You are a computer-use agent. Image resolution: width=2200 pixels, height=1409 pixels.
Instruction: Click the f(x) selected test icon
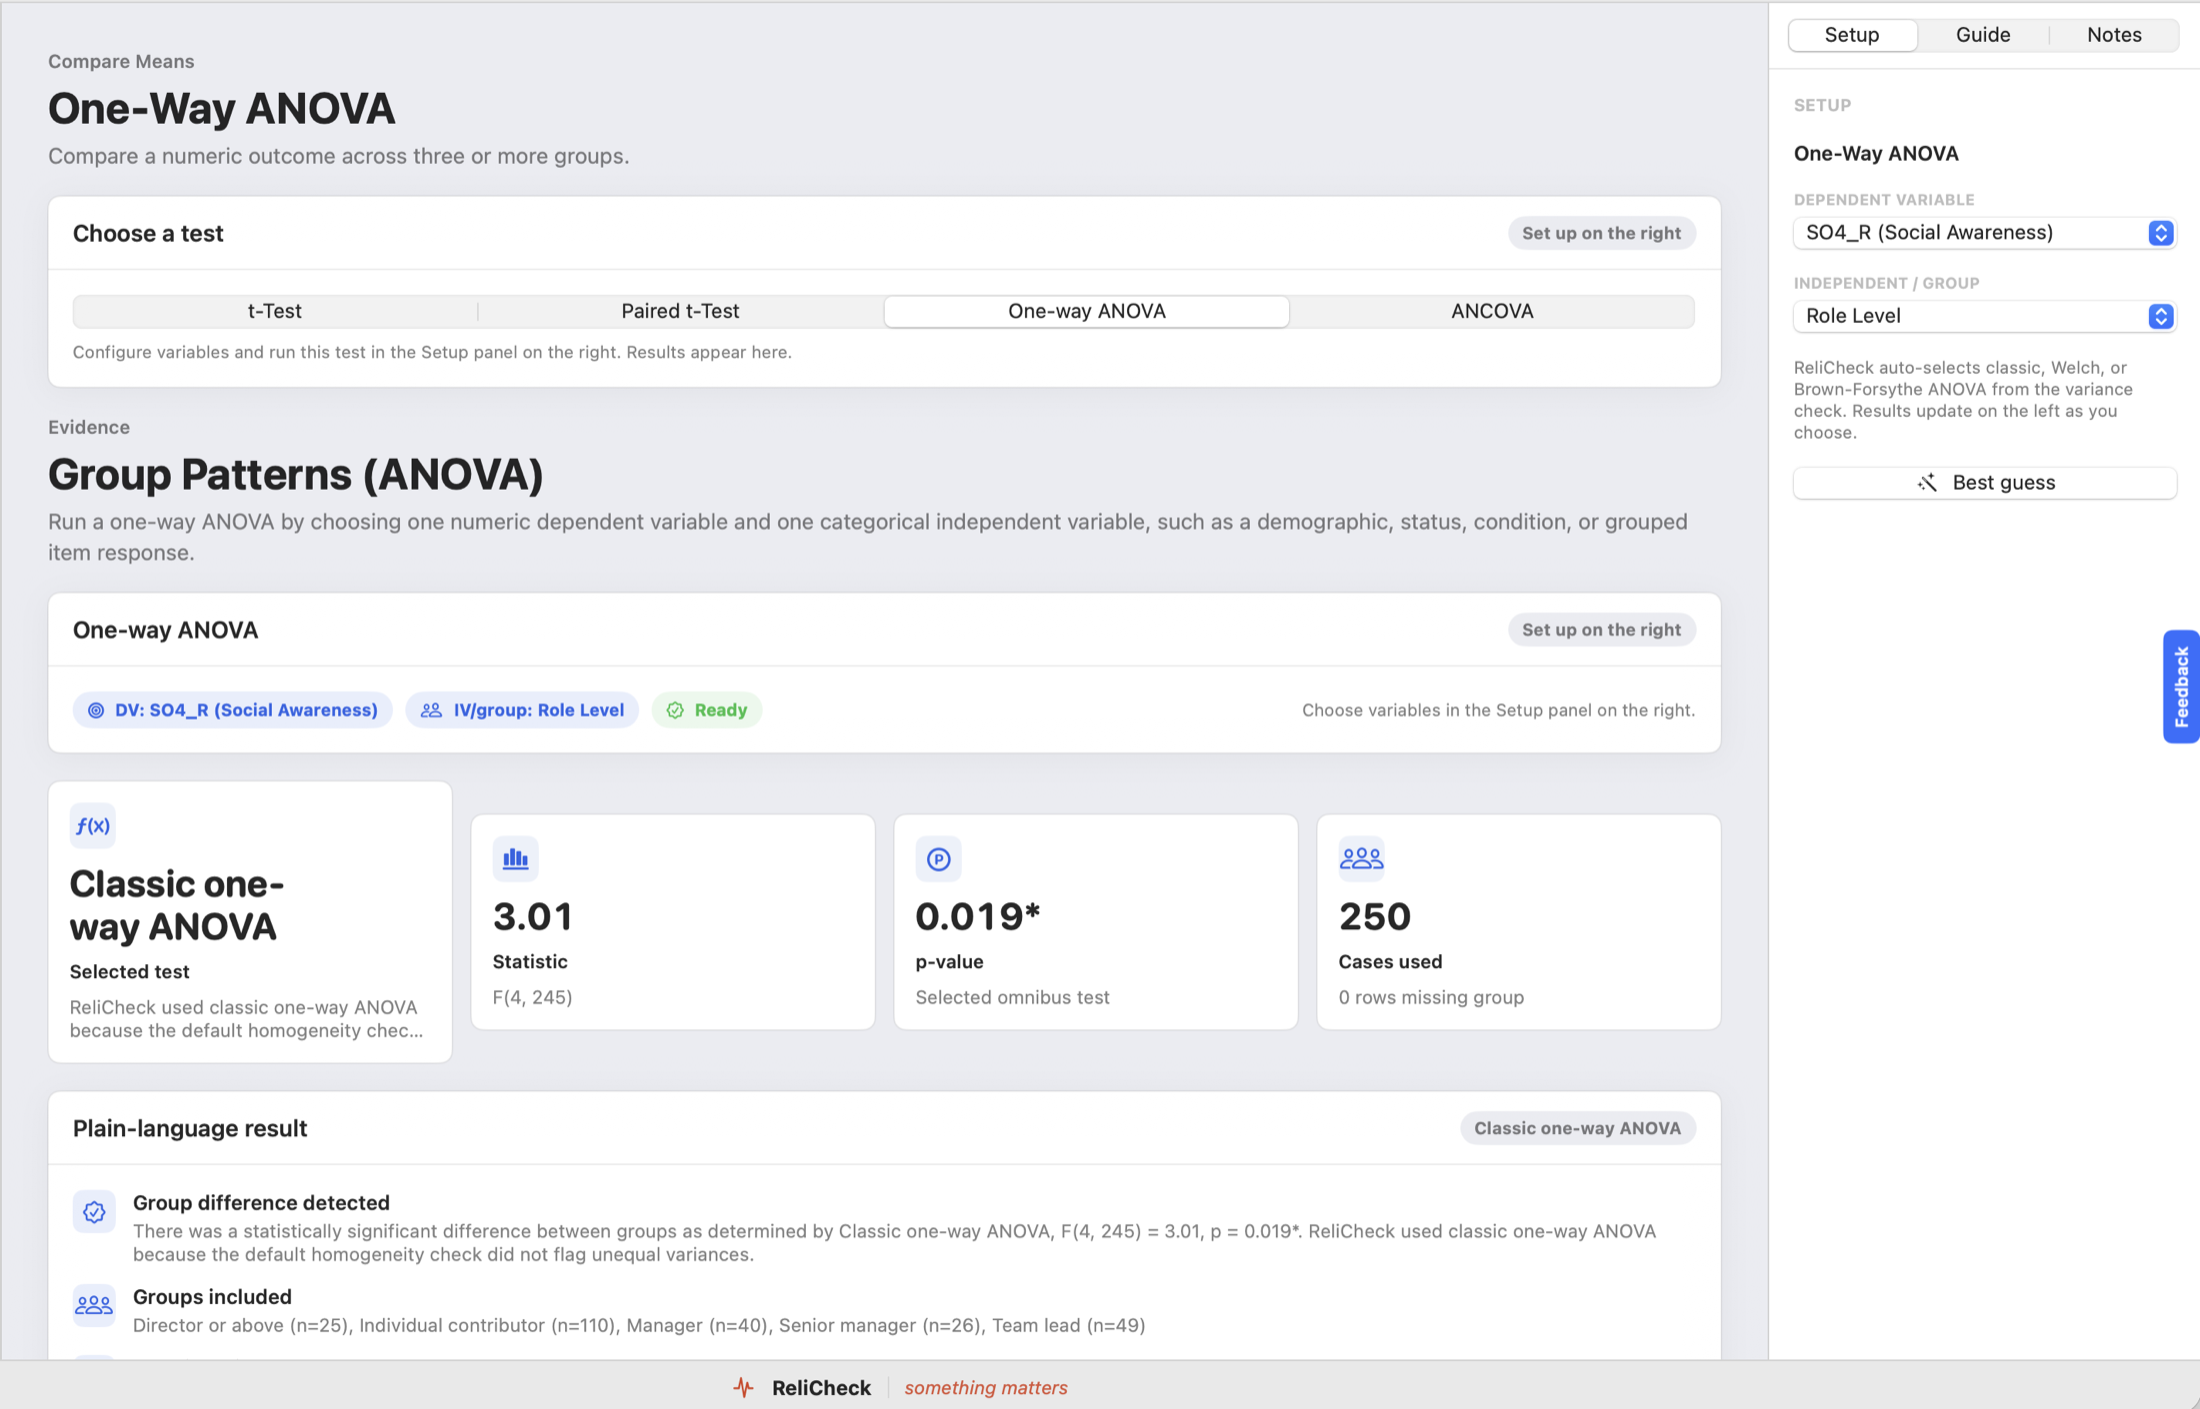point(93,826)
